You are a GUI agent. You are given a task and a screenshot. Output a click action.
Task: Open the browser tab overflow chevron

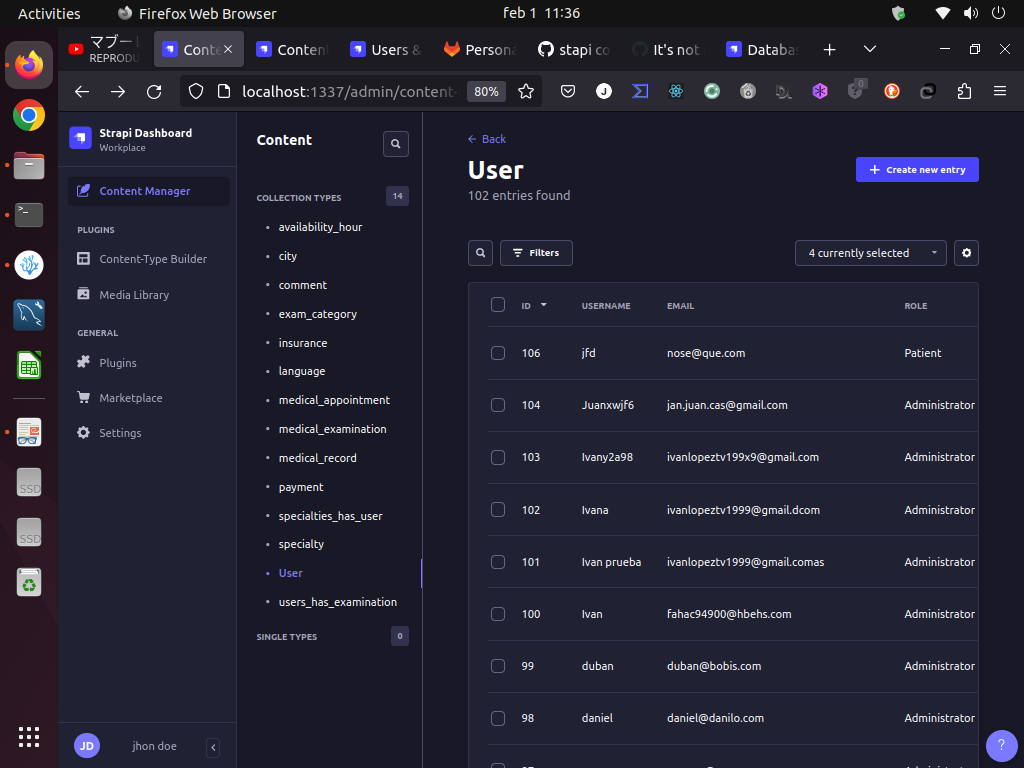pyautogui.click(x=869, y=48)
